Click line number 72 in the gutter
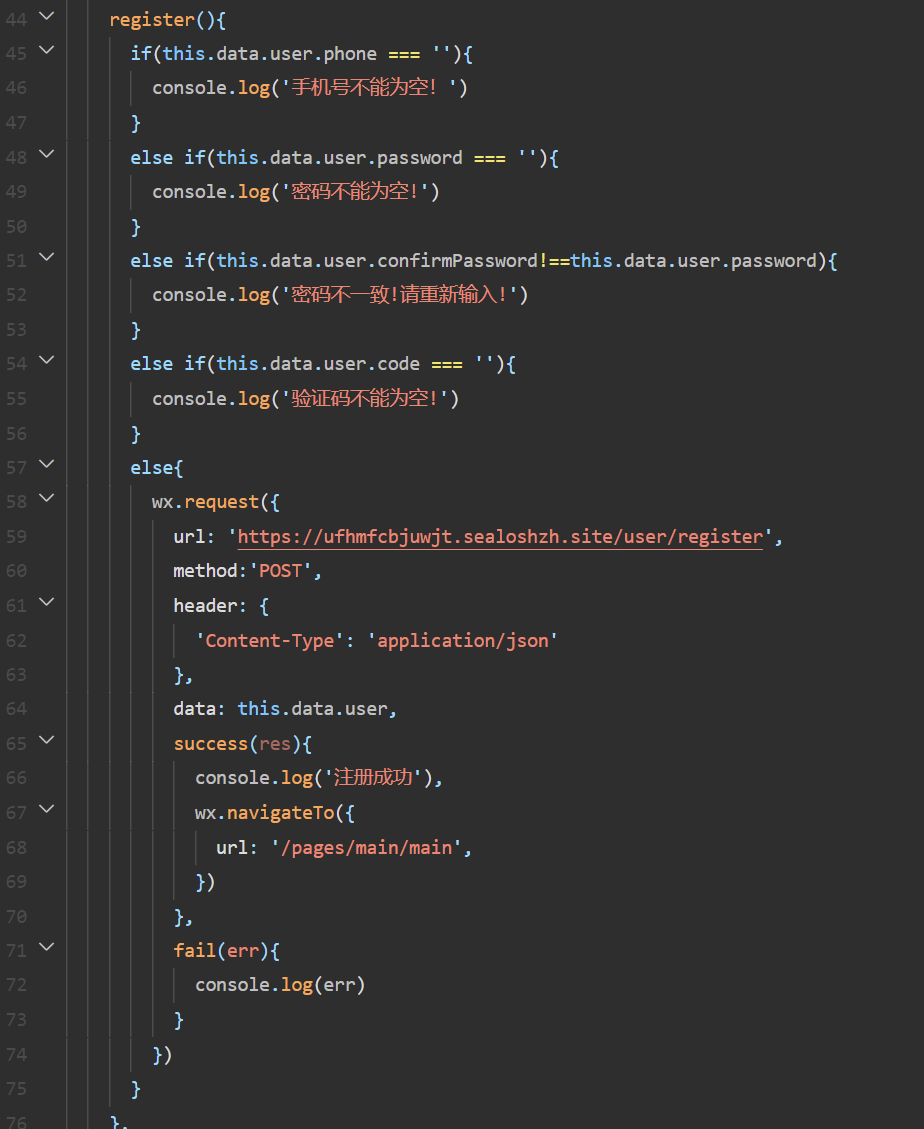This screenshot has width=924, height=1129. coord(17,985)
